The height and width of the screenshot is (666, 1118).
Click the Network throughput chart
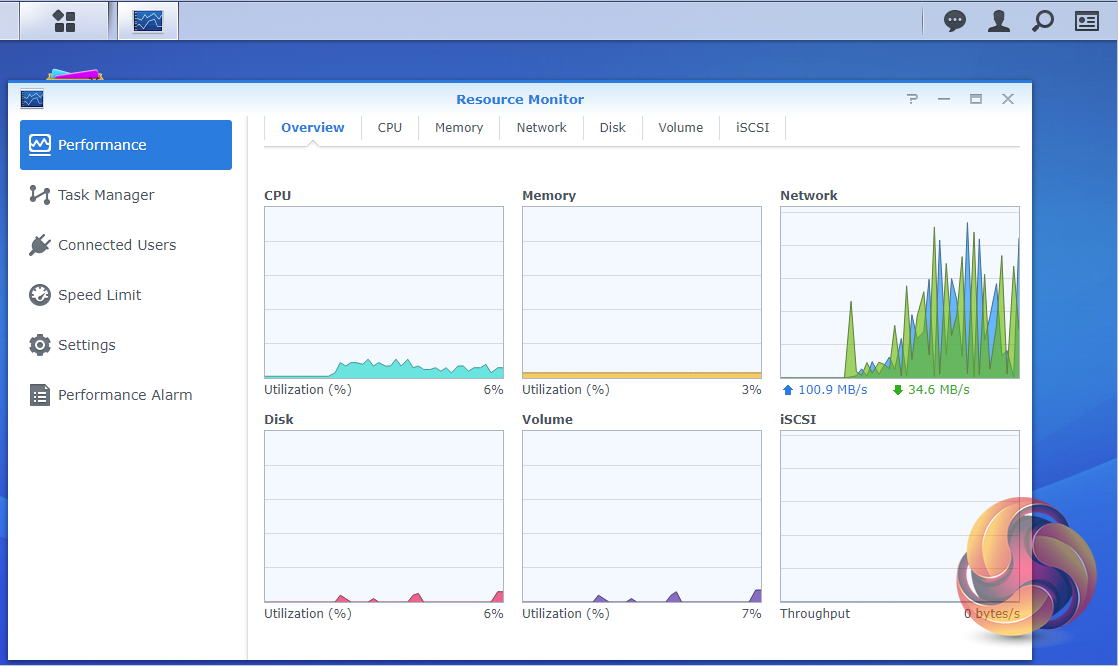click(899, 292)
